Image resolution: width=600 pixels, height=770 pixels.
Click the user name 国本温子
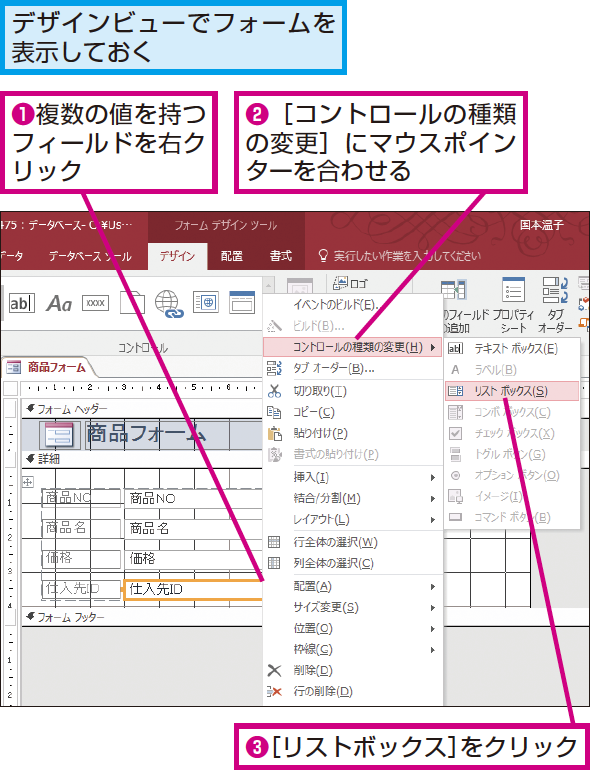(x=542, y=225)
